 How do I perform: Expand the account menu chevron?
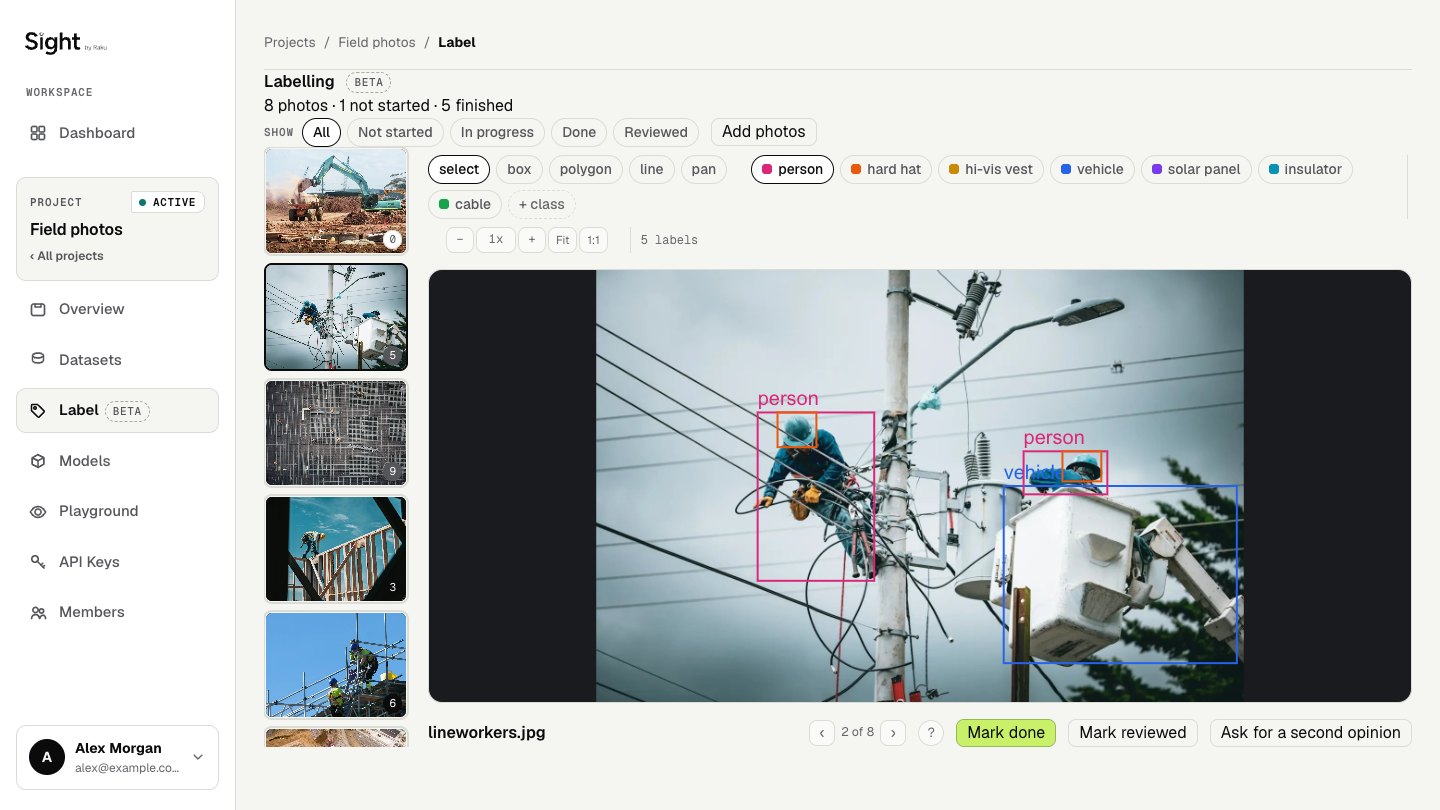198,757
